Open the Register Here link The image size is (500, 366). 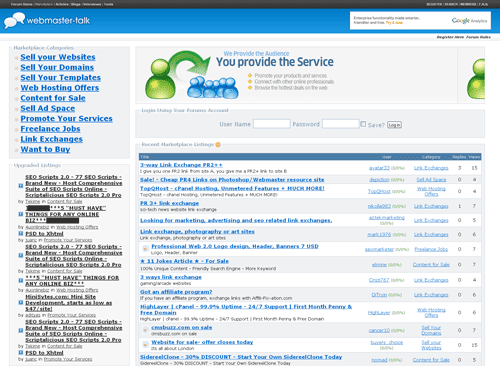pos(450,37)
